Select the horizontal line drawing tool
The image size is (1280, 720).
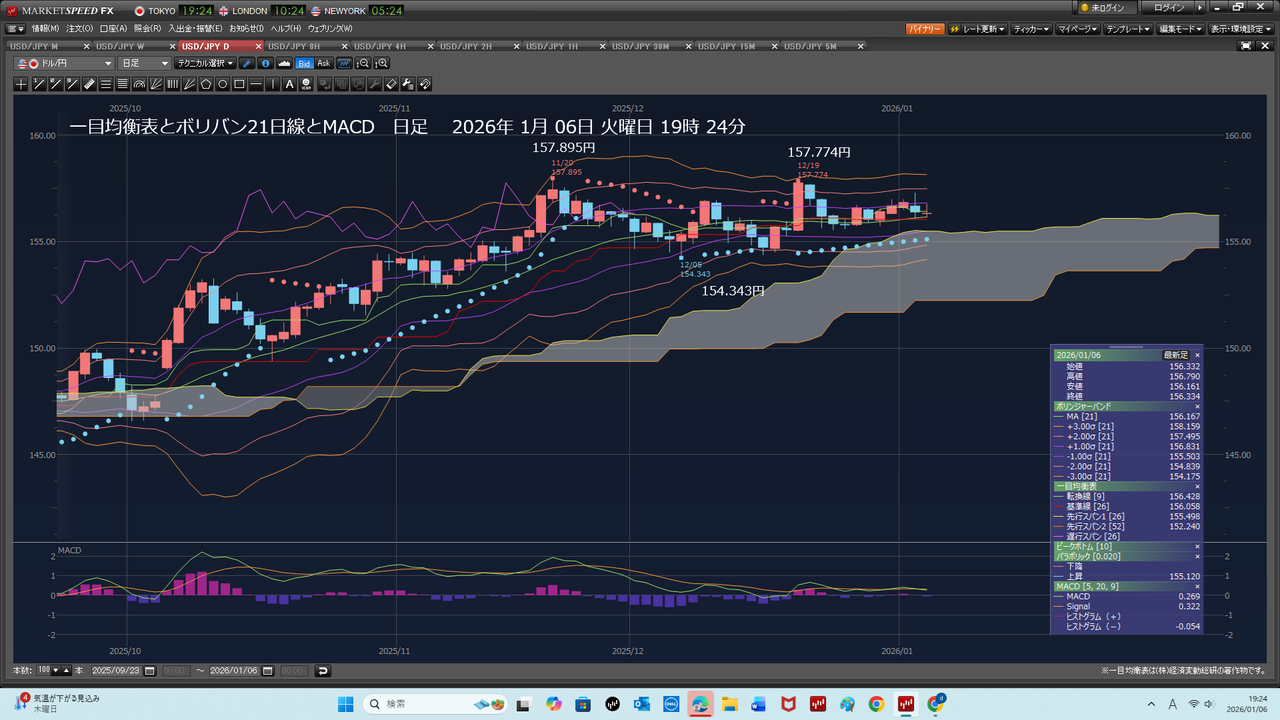[x=257, y=84]
